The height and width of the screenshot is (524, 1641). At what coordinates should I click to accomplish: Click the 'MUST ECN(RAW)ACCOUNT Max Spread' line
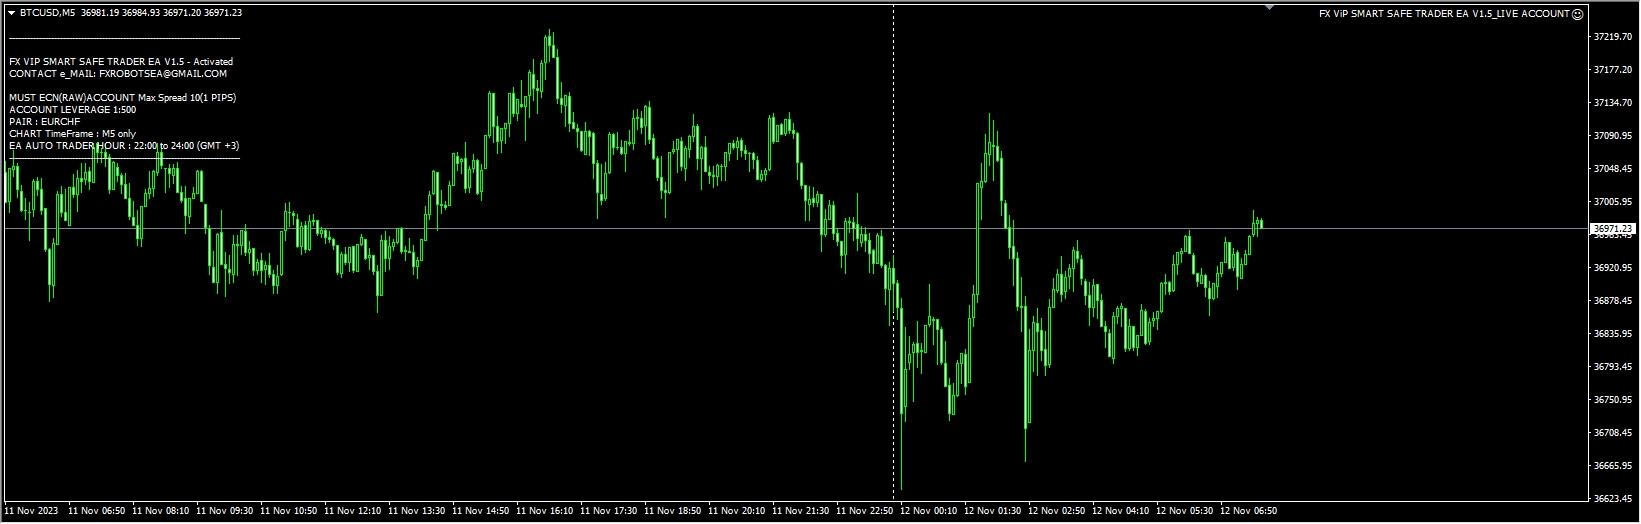pyautogui.click(x=122, y=98)
